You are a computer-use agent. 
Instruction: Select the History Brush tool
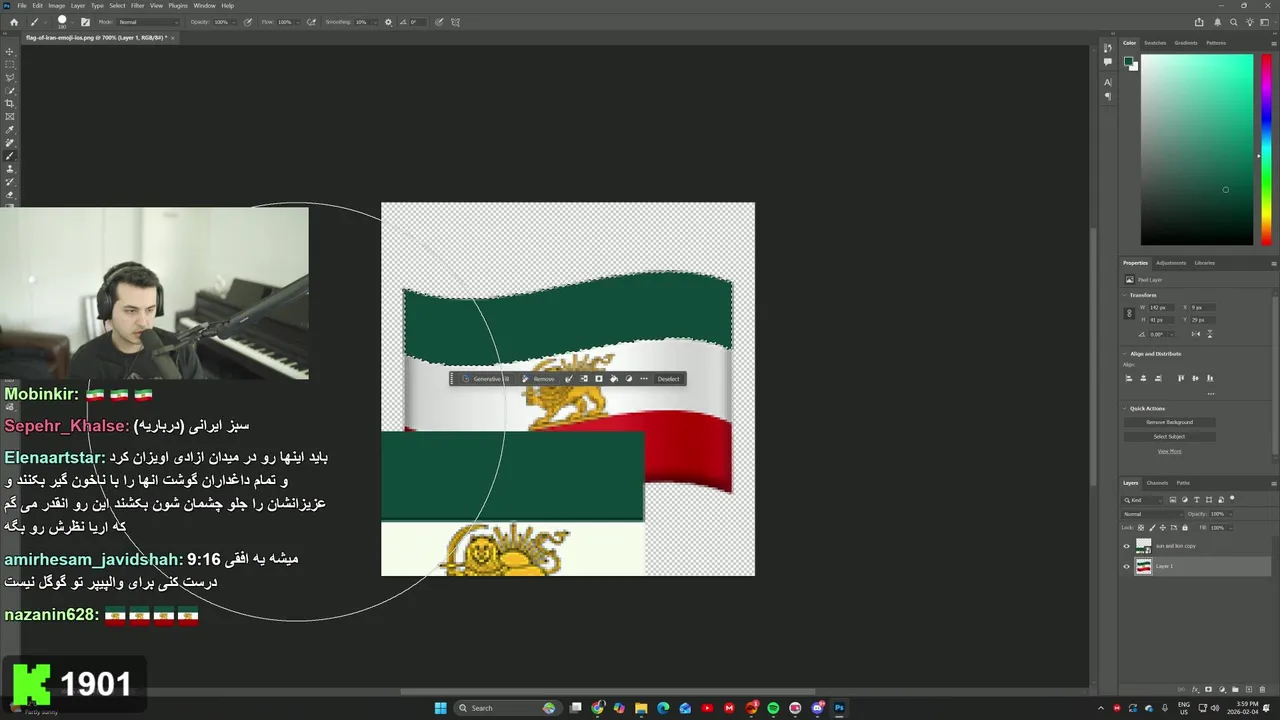tap(10, 182)
